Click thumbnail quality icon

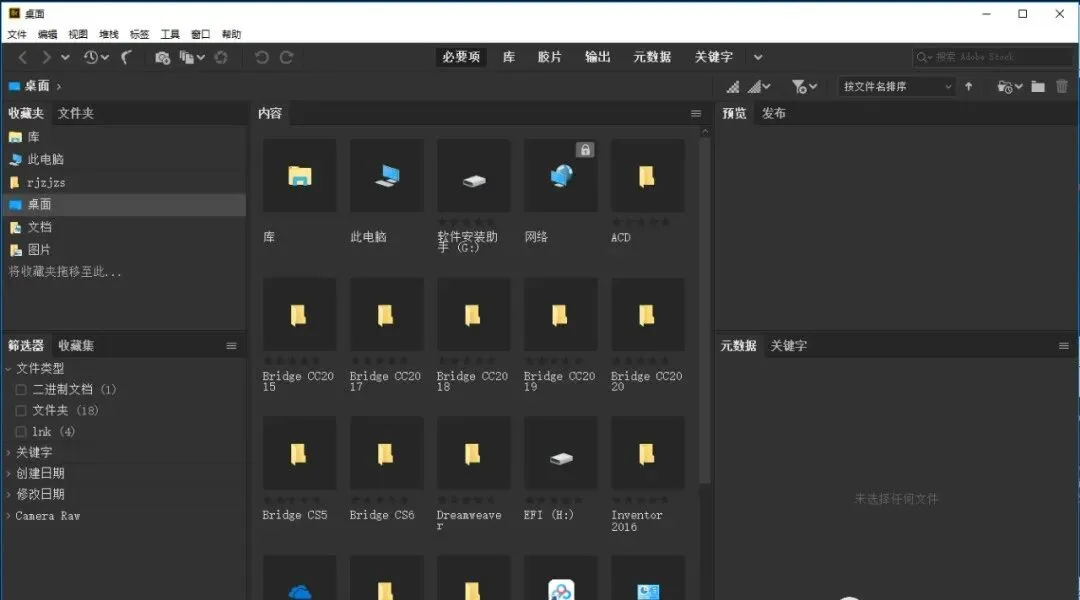tap(733, 87)
